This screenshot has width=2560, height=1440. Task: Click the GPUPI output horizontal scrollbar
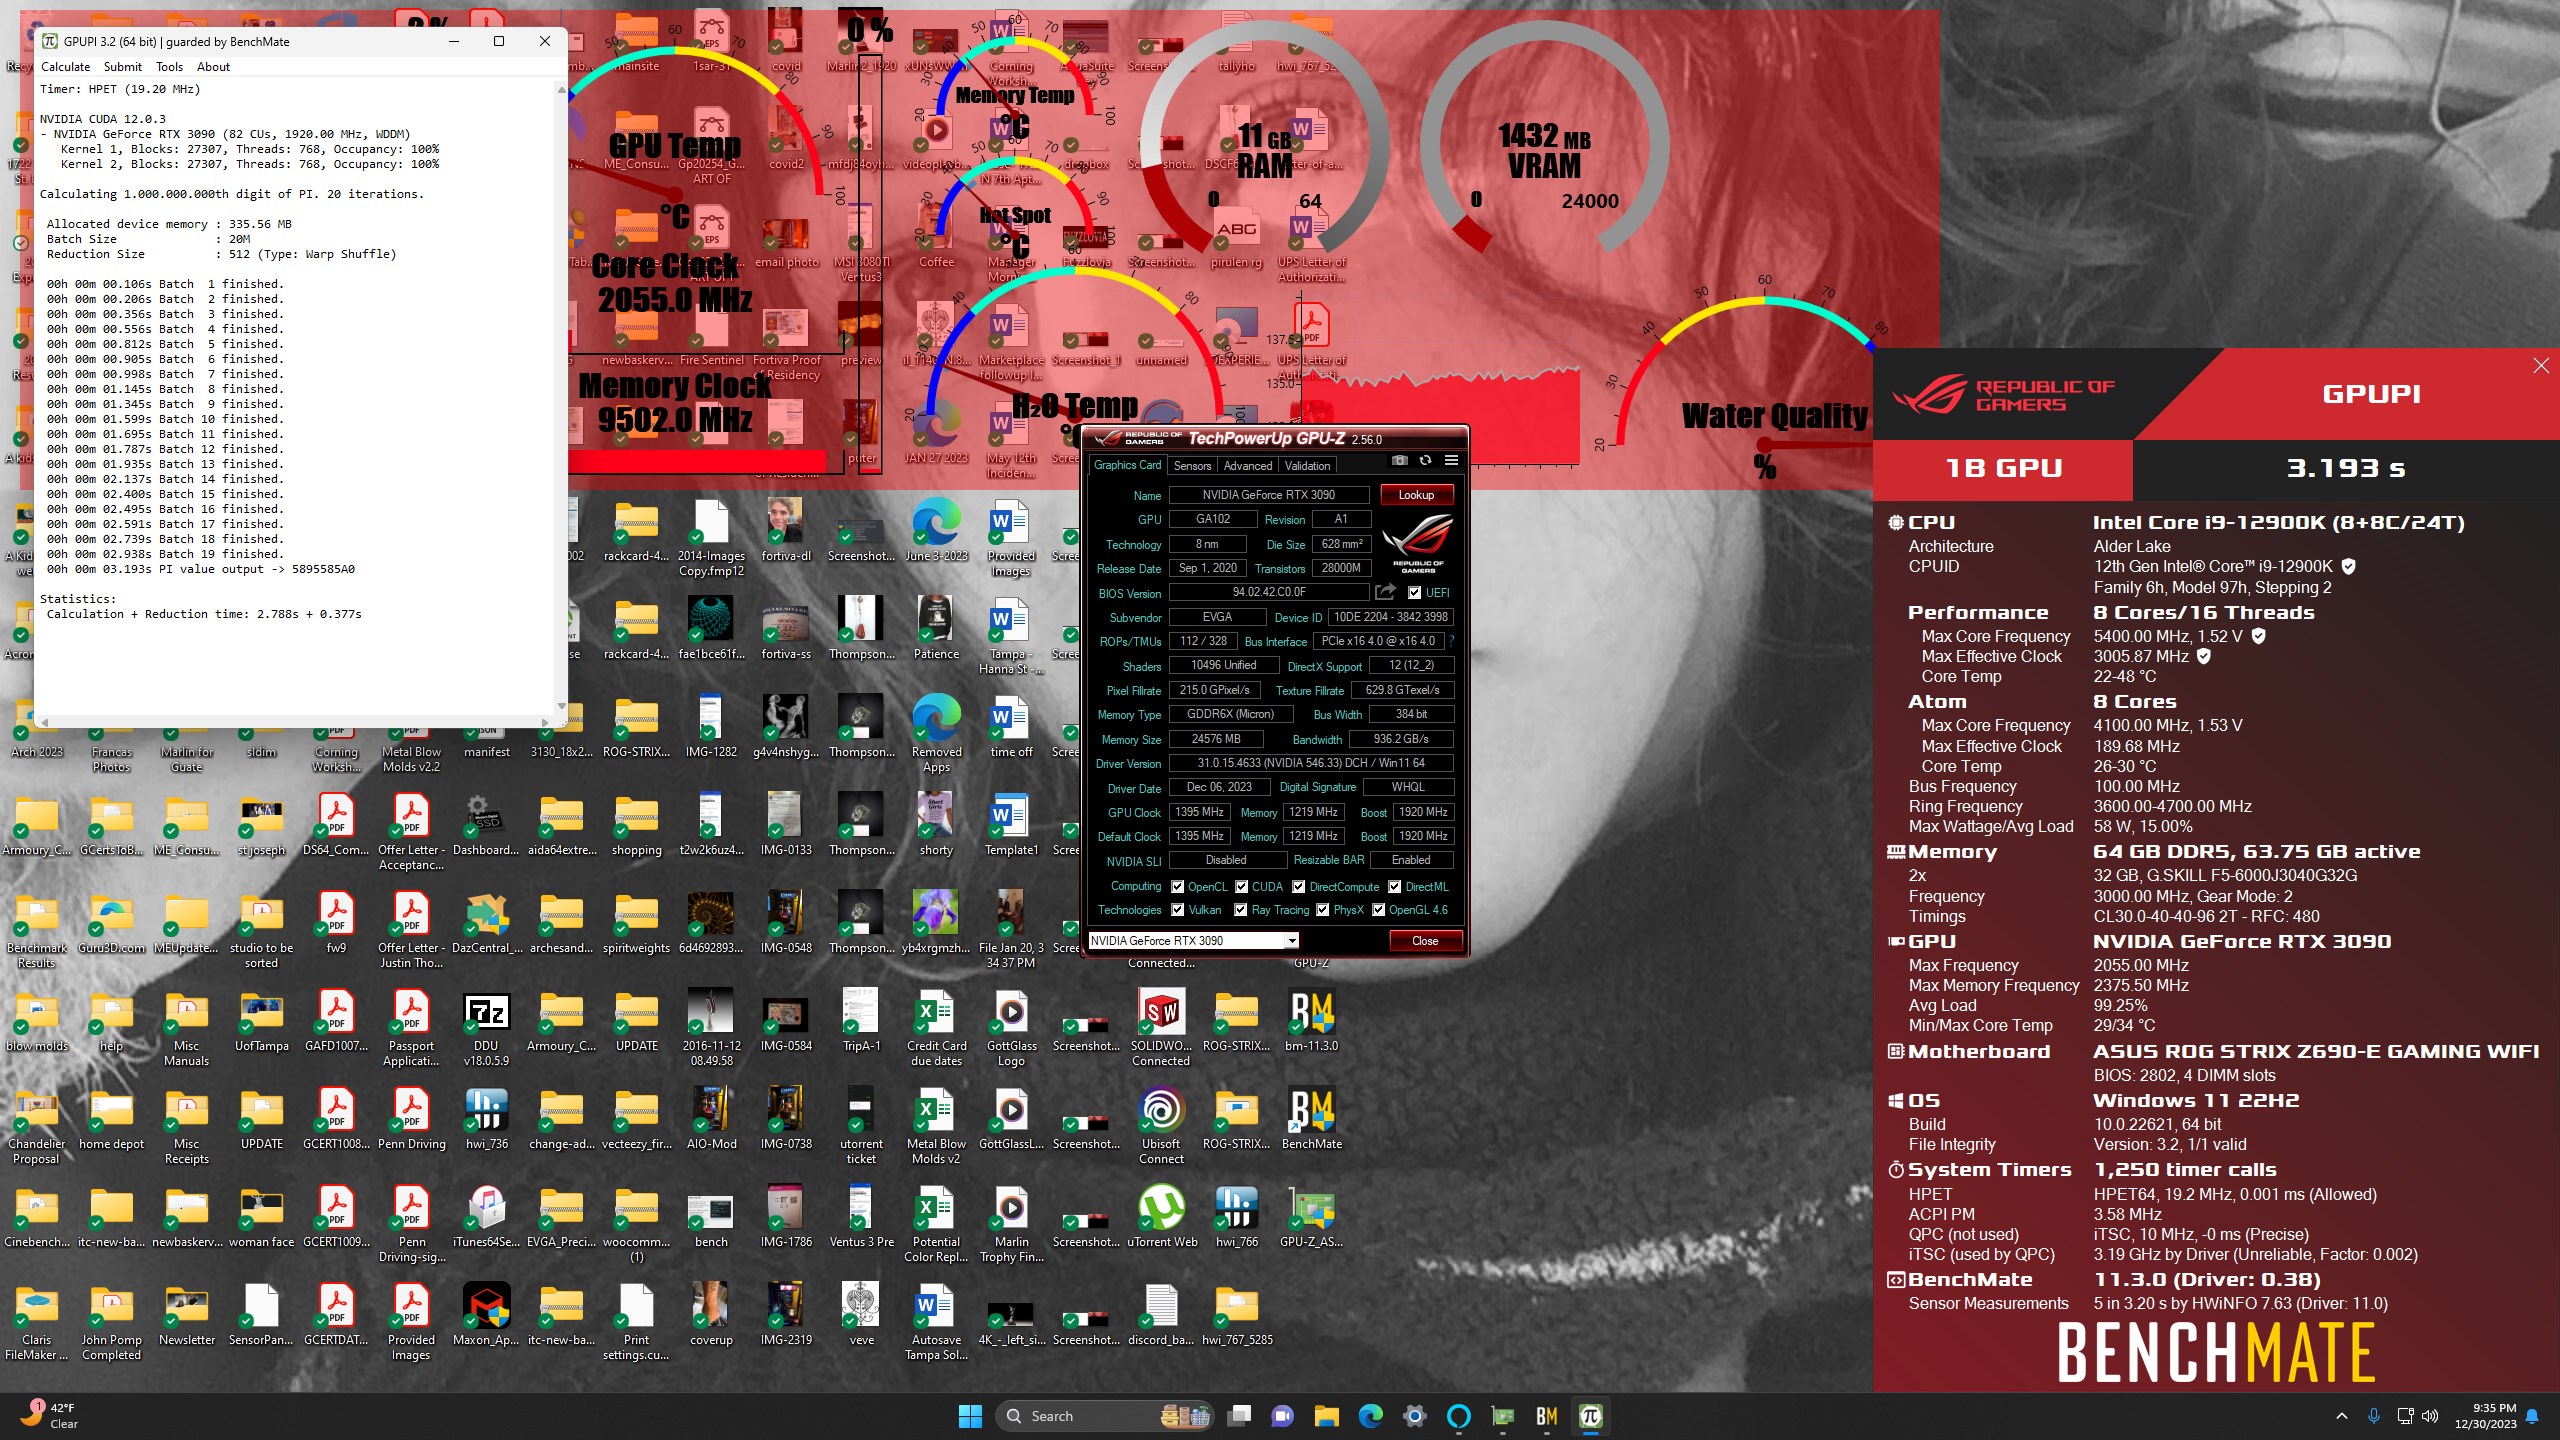point(294,721)
